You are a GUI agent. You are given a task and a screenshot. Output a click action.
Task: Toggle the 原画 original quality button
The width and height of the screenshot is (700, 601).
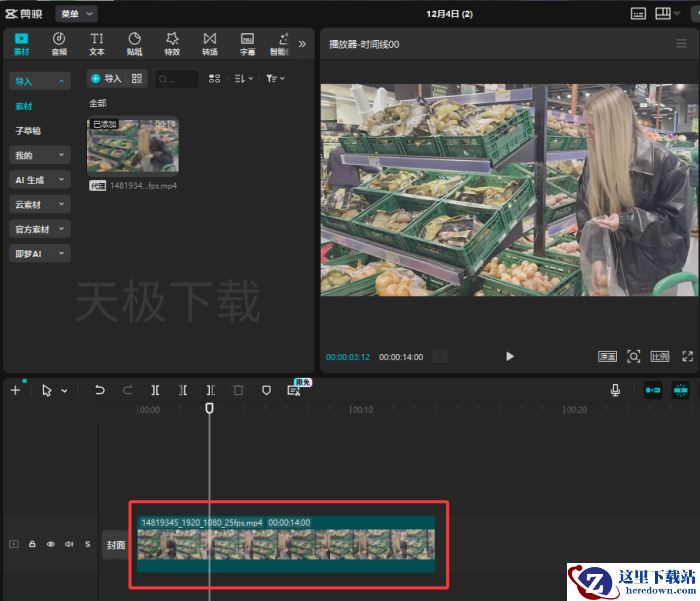click(x=607, y=356)
